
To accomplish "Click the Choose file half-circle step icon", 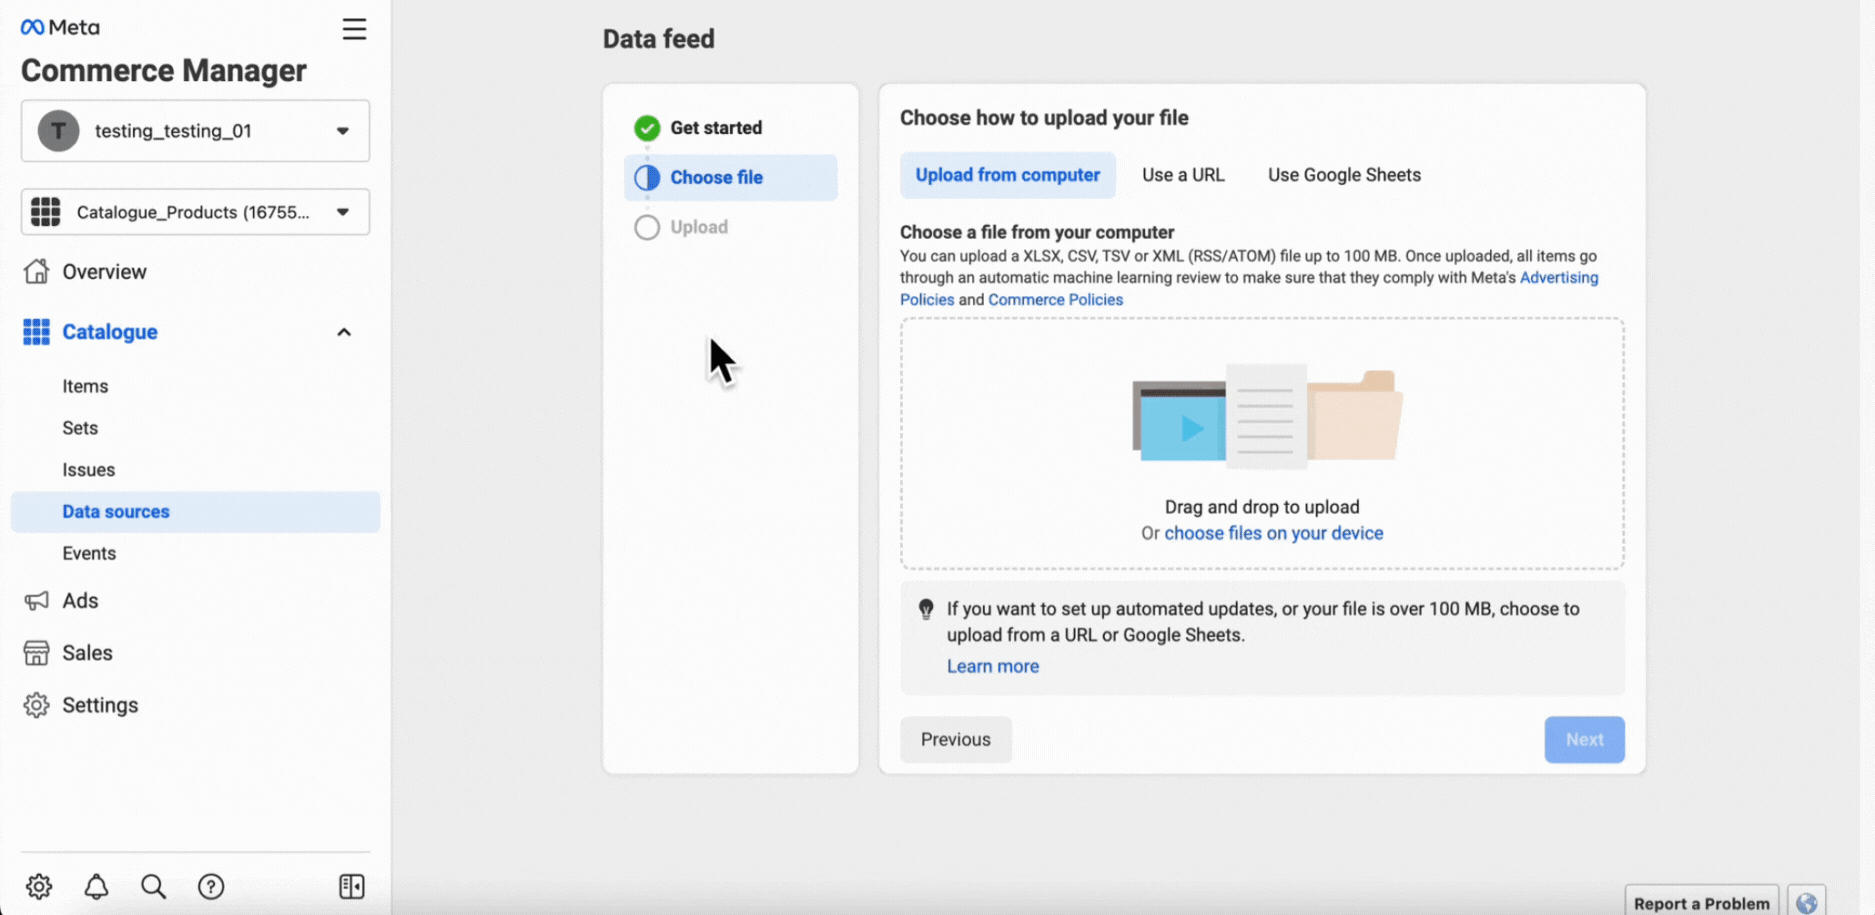I will click(x=647, y=177).
